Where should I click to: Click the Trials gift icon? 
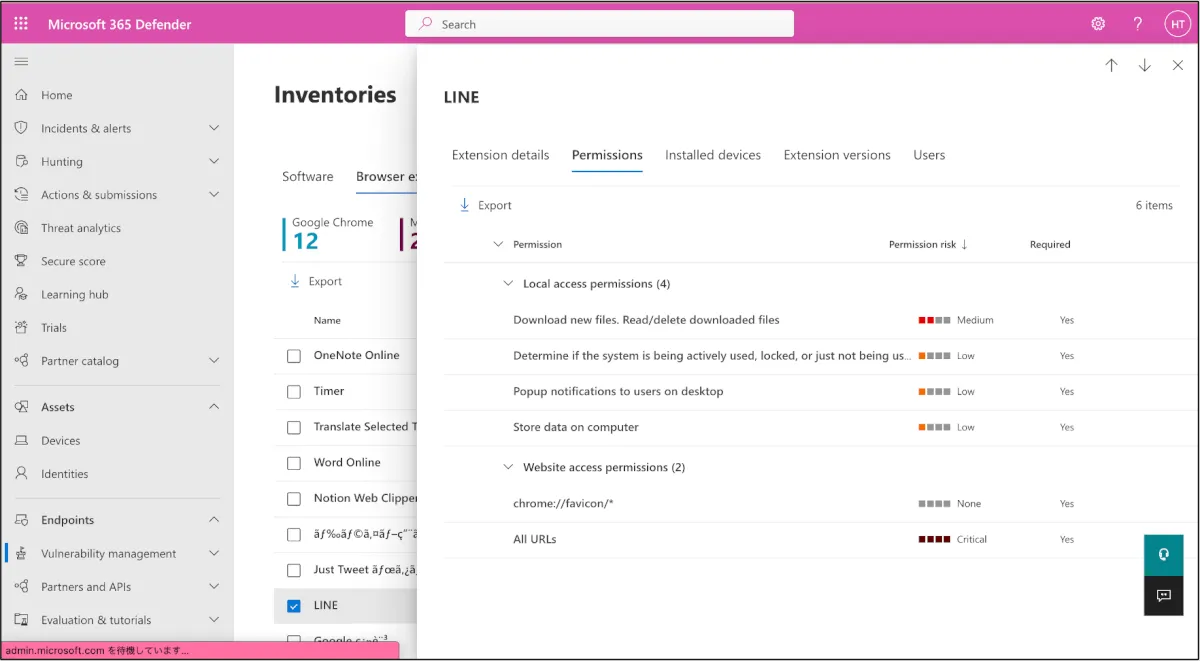(21, 327)
